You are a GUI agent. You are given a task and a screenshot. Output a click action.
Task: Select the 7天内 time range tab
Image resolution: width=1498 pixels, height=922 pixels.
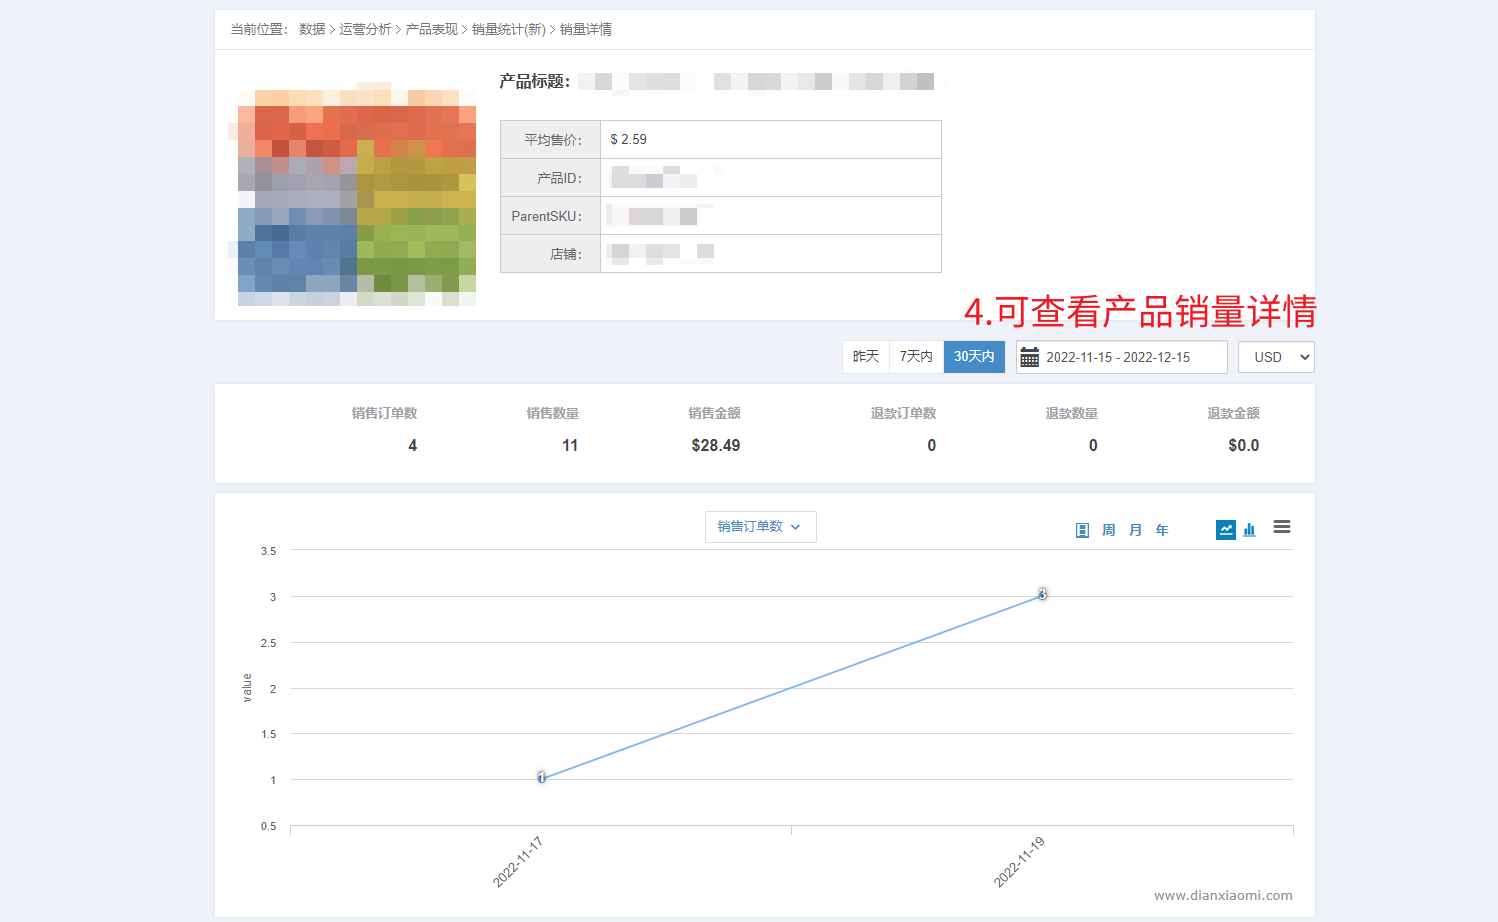pos(916,356)
